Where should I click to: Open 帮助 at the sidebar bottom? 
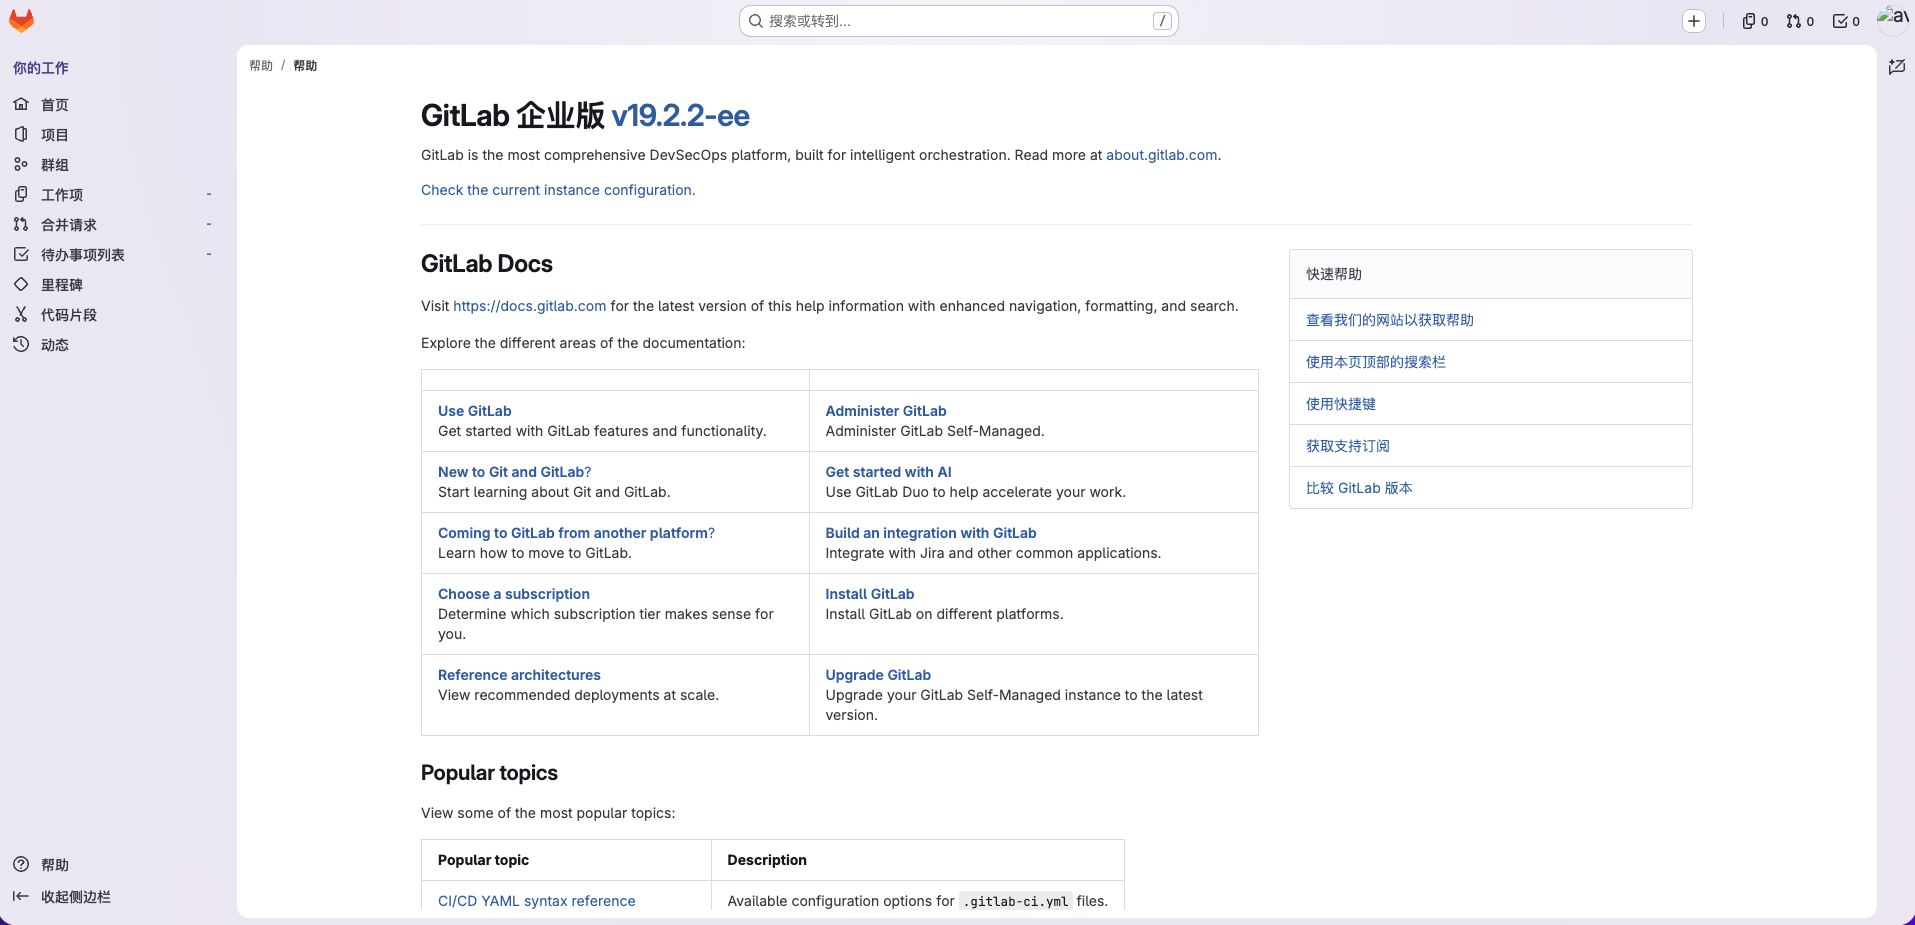pos(55,865)
